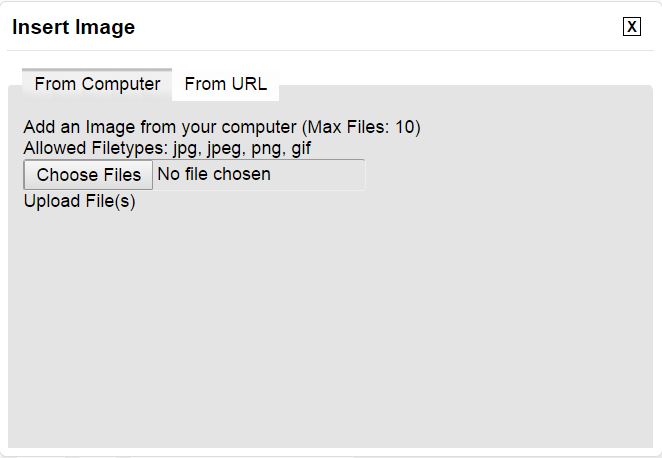This screenshot has width=662, height=458.
Task: Select the From Computer tab
Action: tap(97, 84)
